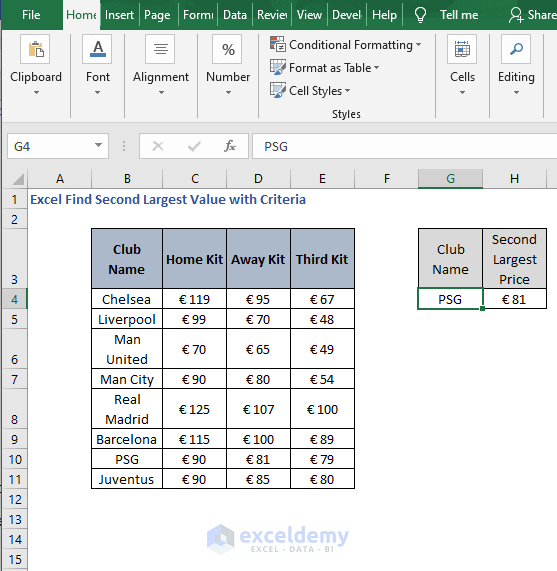Image resolution: width=557 pixels, height=571 pixels.
Task: Open the Editing magnifier icon
Action: [x=516, y=49]
